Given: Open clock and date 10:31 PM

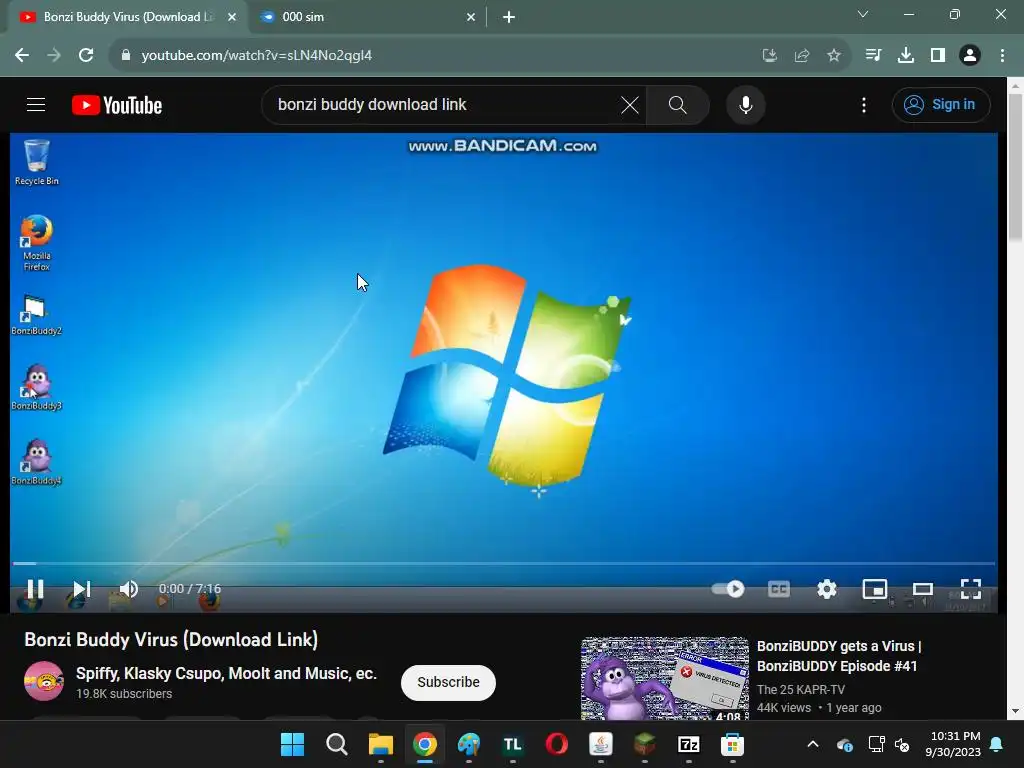Looking at the screenshot, I should pos(953,744).
